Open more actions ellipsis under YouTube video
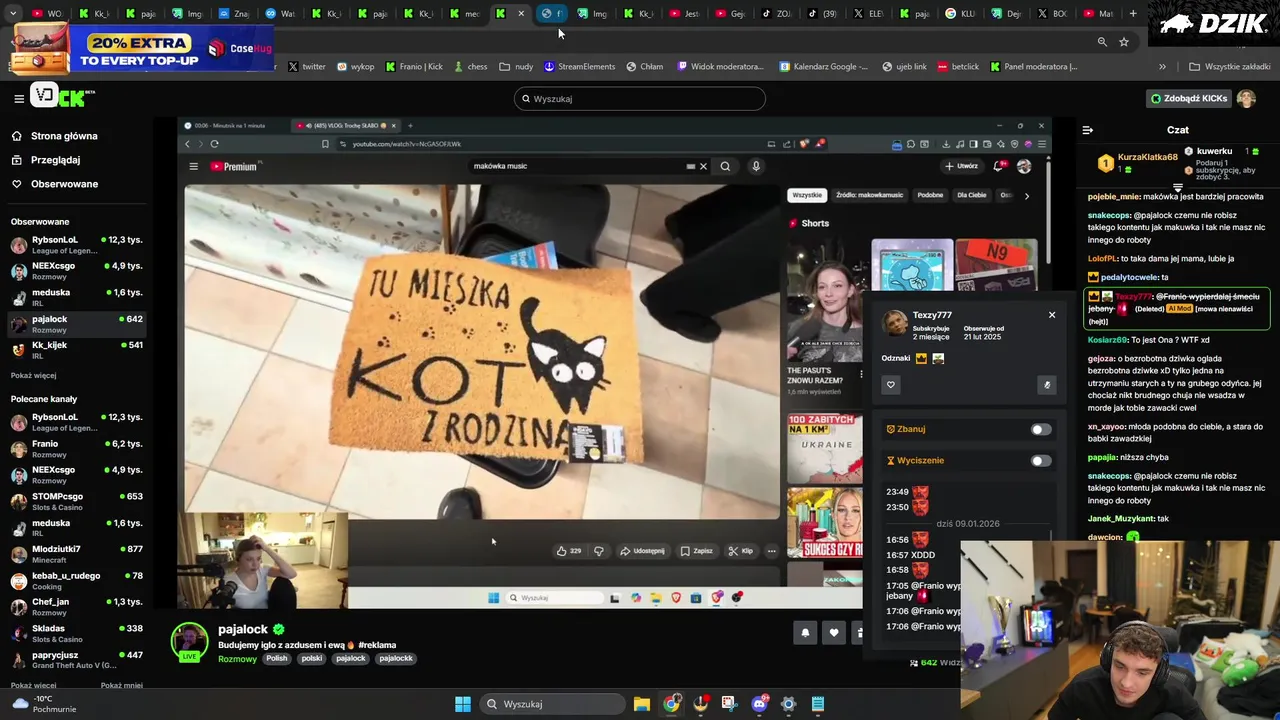 [x=771, y=551]
